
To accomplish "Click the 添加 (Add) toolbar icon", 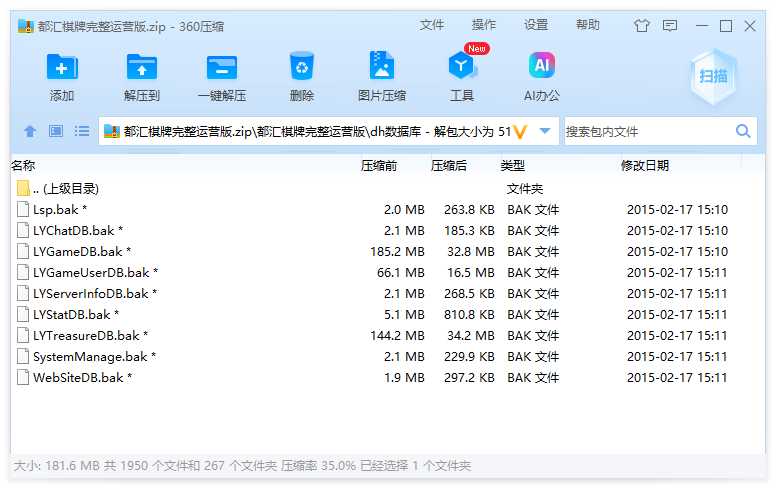I will point(62,67).
